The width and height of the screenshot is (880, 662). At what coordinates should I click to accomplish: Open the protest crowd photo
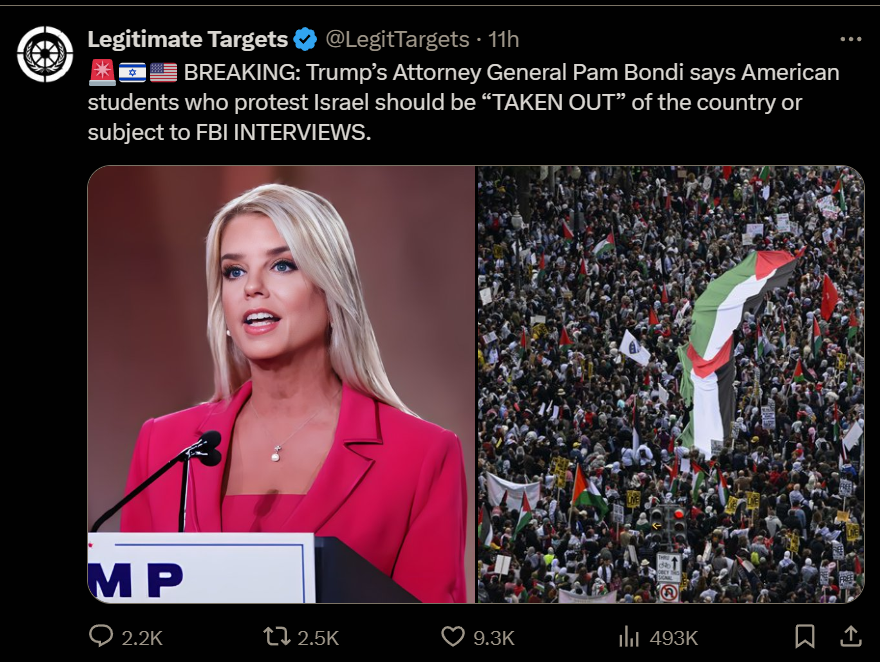click(x=671, y=384)
